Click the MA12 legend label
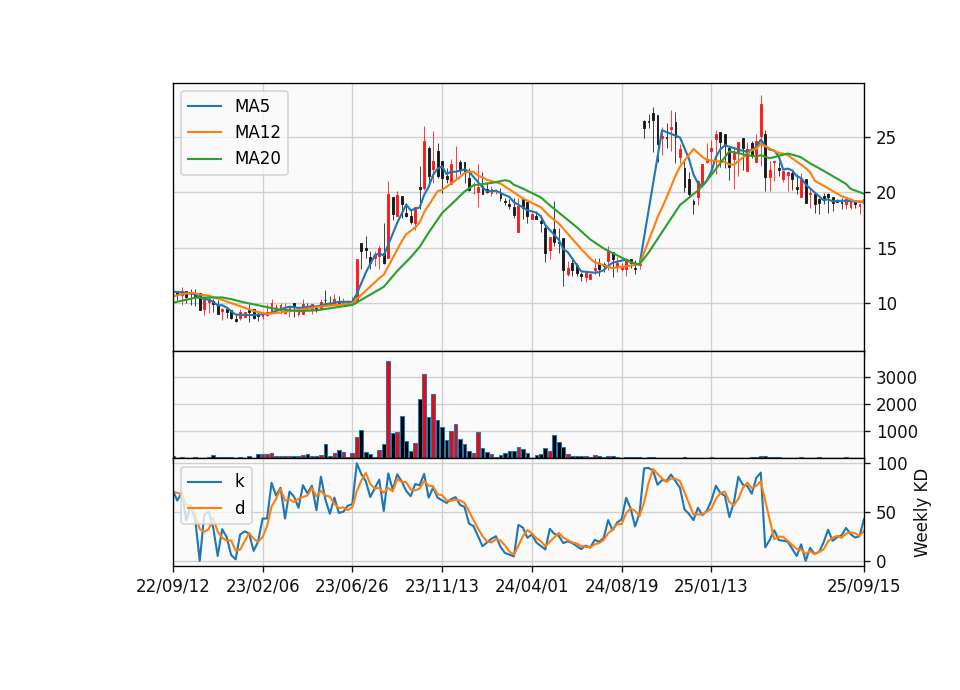The width and height of the screenshot is (960, 690). pos(257,132)
